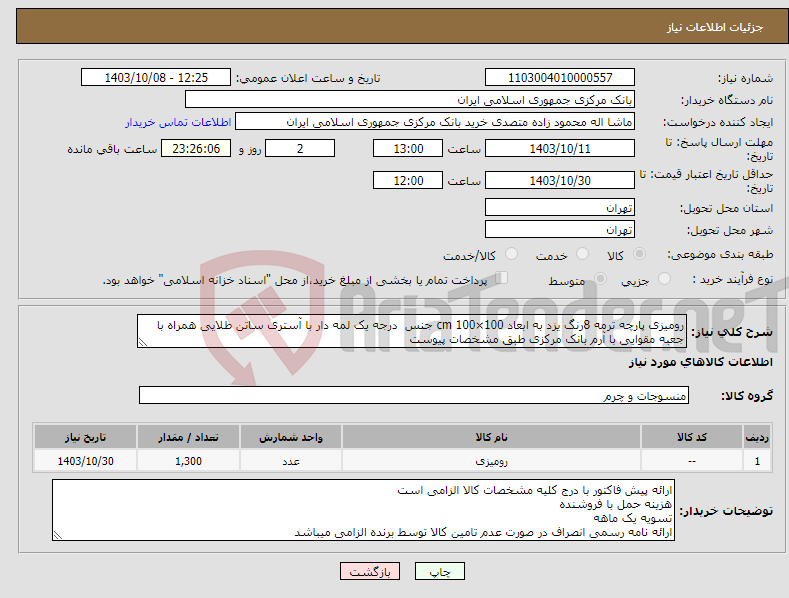This screenshot has height=598, width=789.
Task: Click the resize handle of buyer notes box
Action: point(57,536)
